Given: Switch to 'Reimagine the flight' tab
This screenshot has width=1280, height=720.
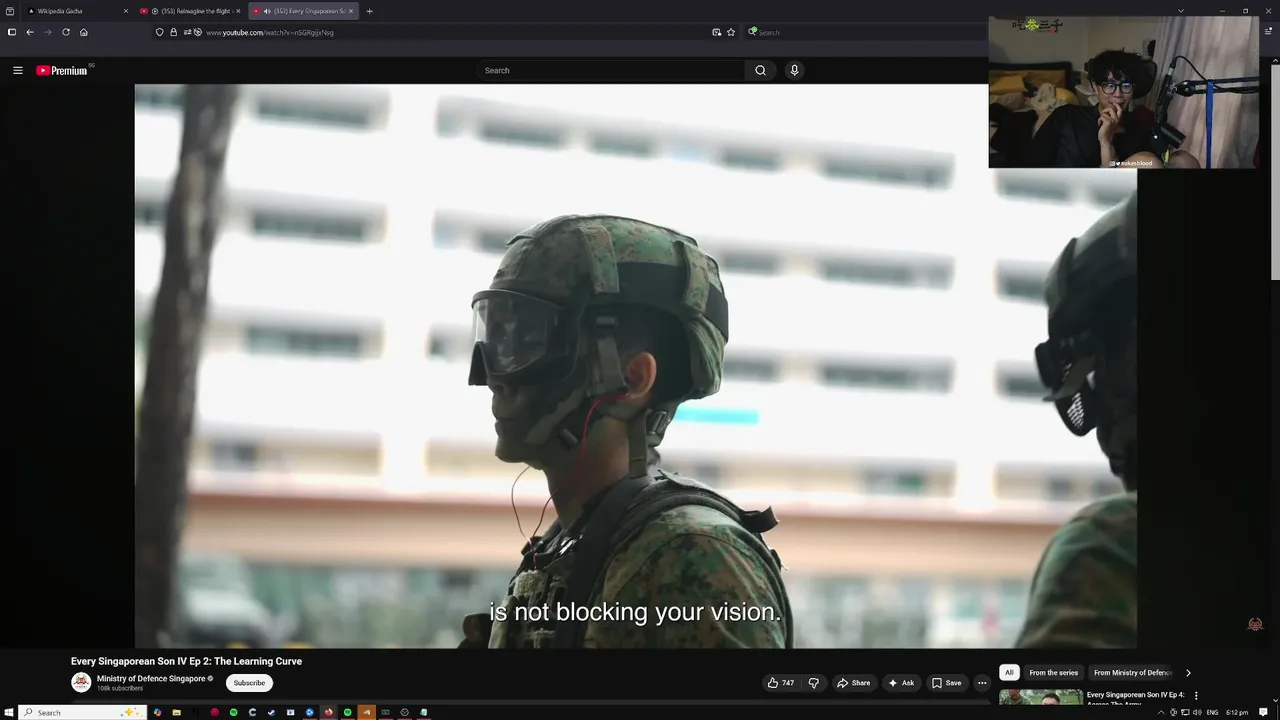Looking at the screenshot, I should (190, 11).
